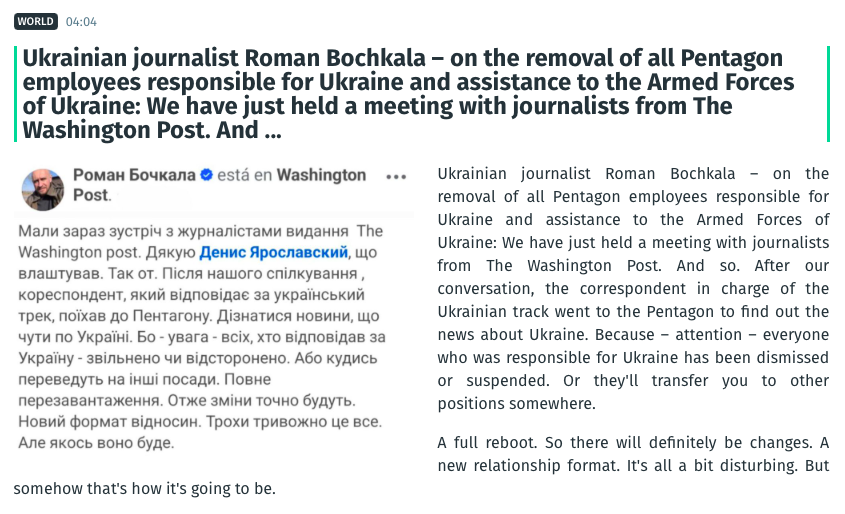Open the three-dot post options menu
This screenshot has height=514, width=845.
(396, 177)
